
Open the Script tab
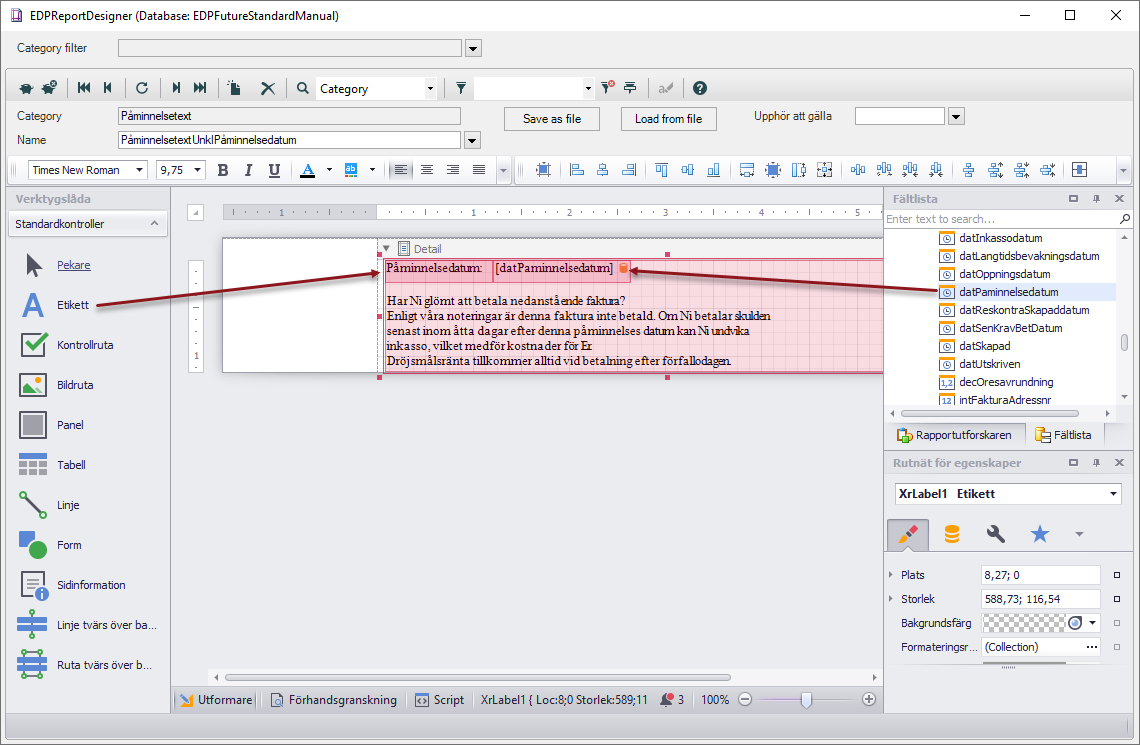440,700
